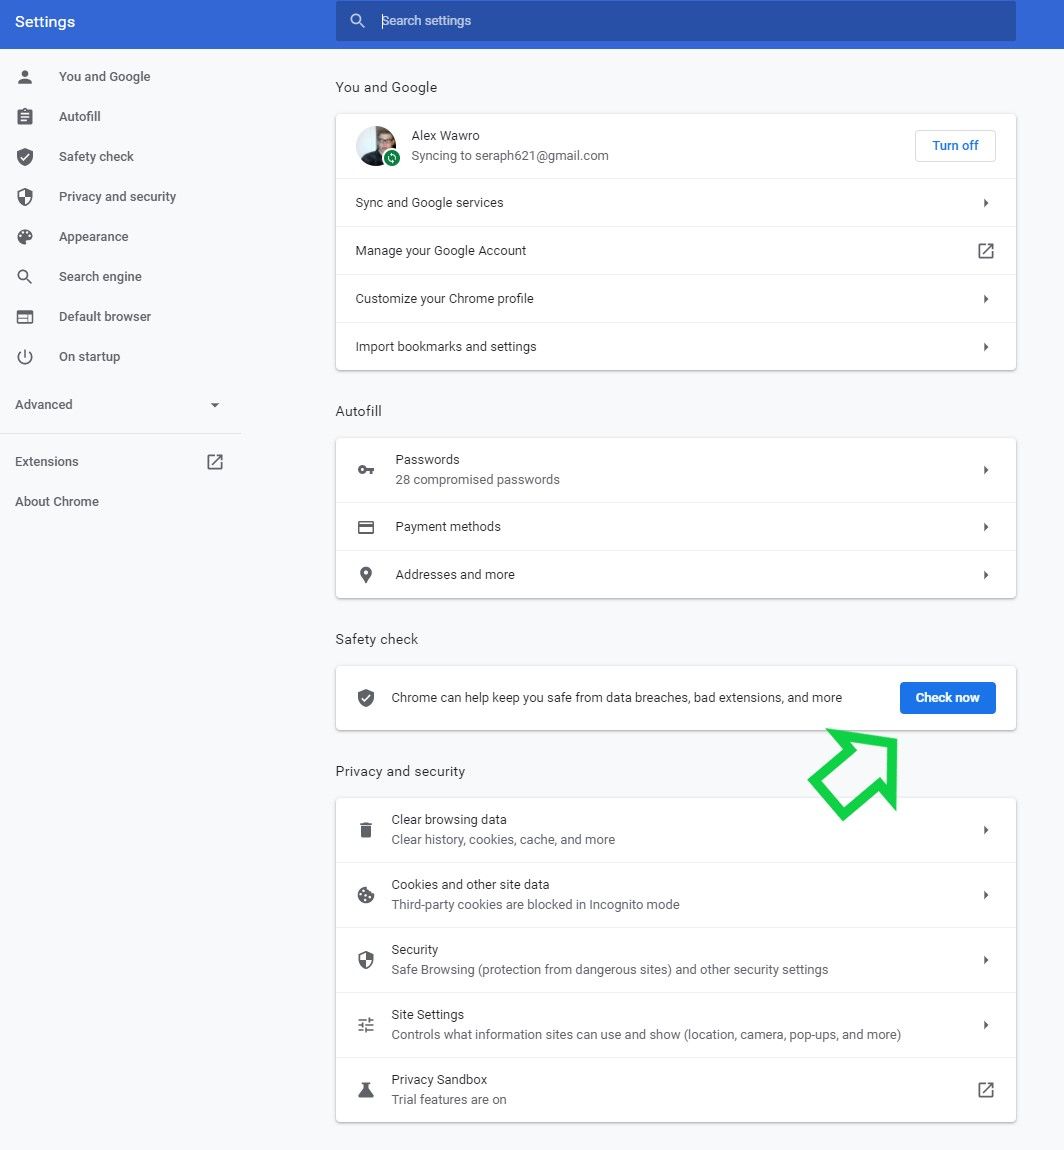Select the Payment methods card icon
Image resolution: width=1064 pixels, height=1150 pixels.
click(365, 526)
